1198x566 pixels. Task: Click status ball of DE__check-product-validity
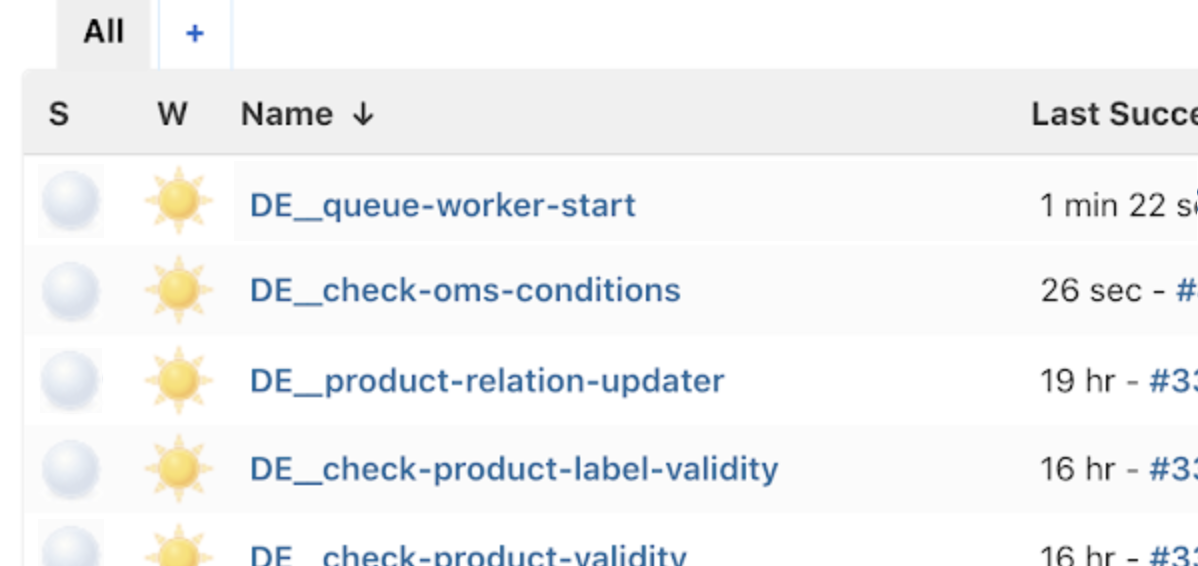coord(70,547)
